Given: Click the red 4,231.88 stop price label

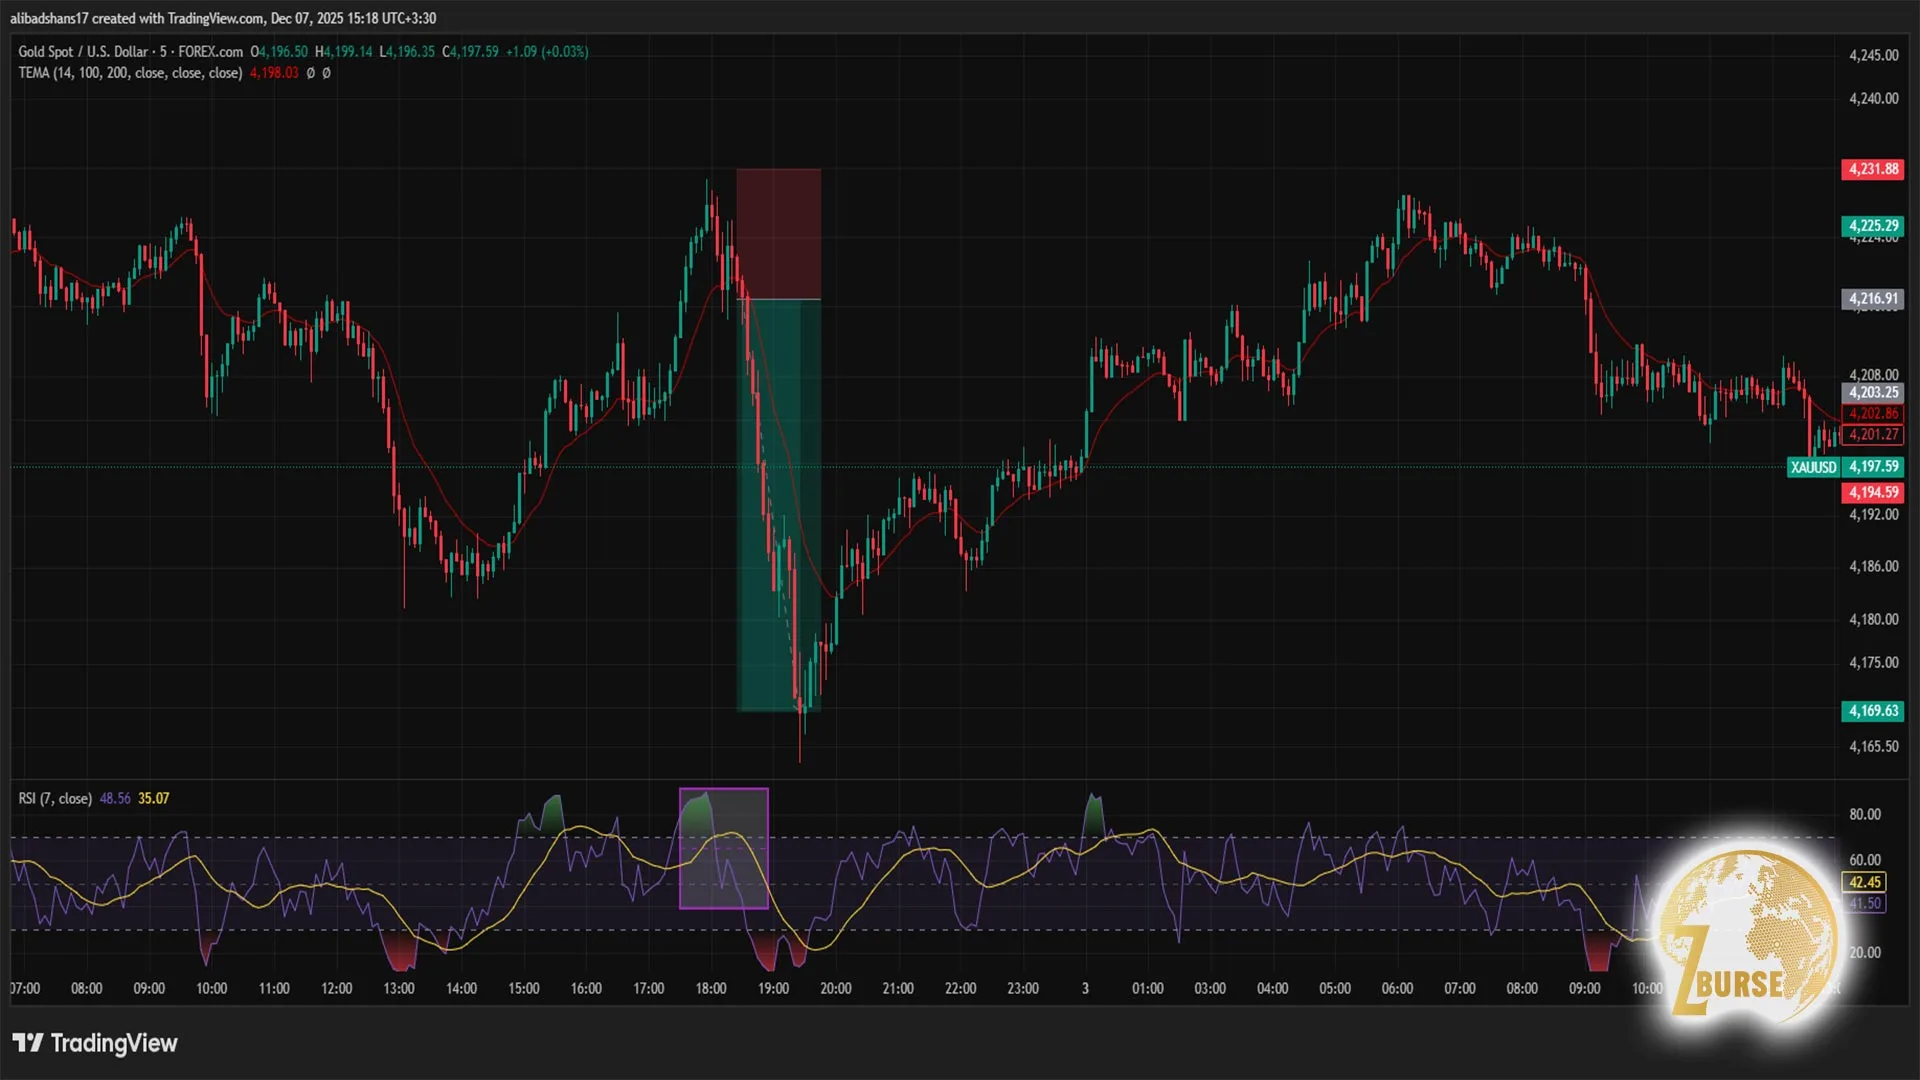Looking at the screenshot, I should point(1872,169).
